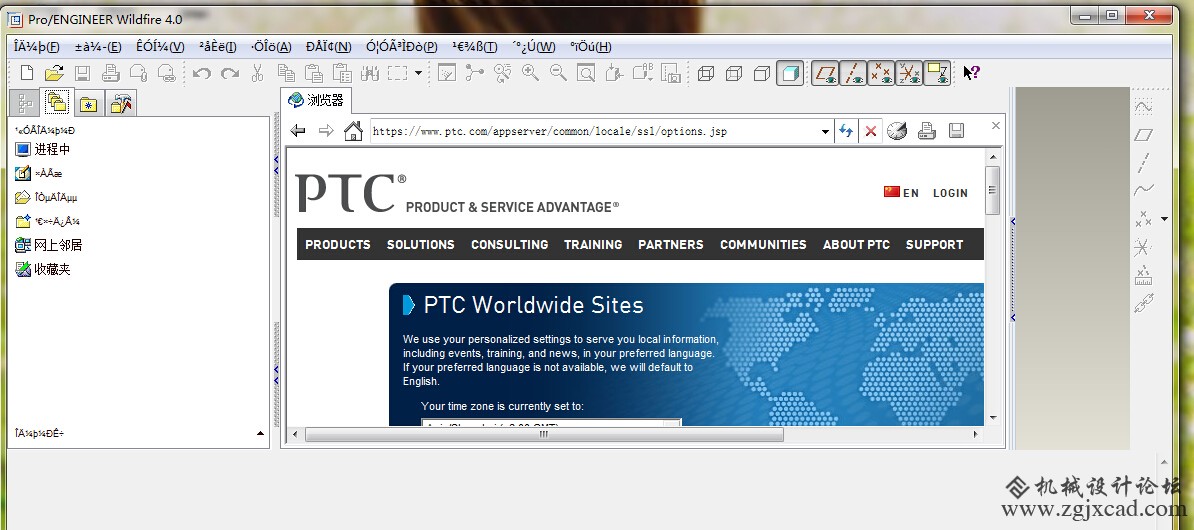1194x530 pixels.
Task: Save using the main toolbar floppy disk icon
Action: pos(82,73)
